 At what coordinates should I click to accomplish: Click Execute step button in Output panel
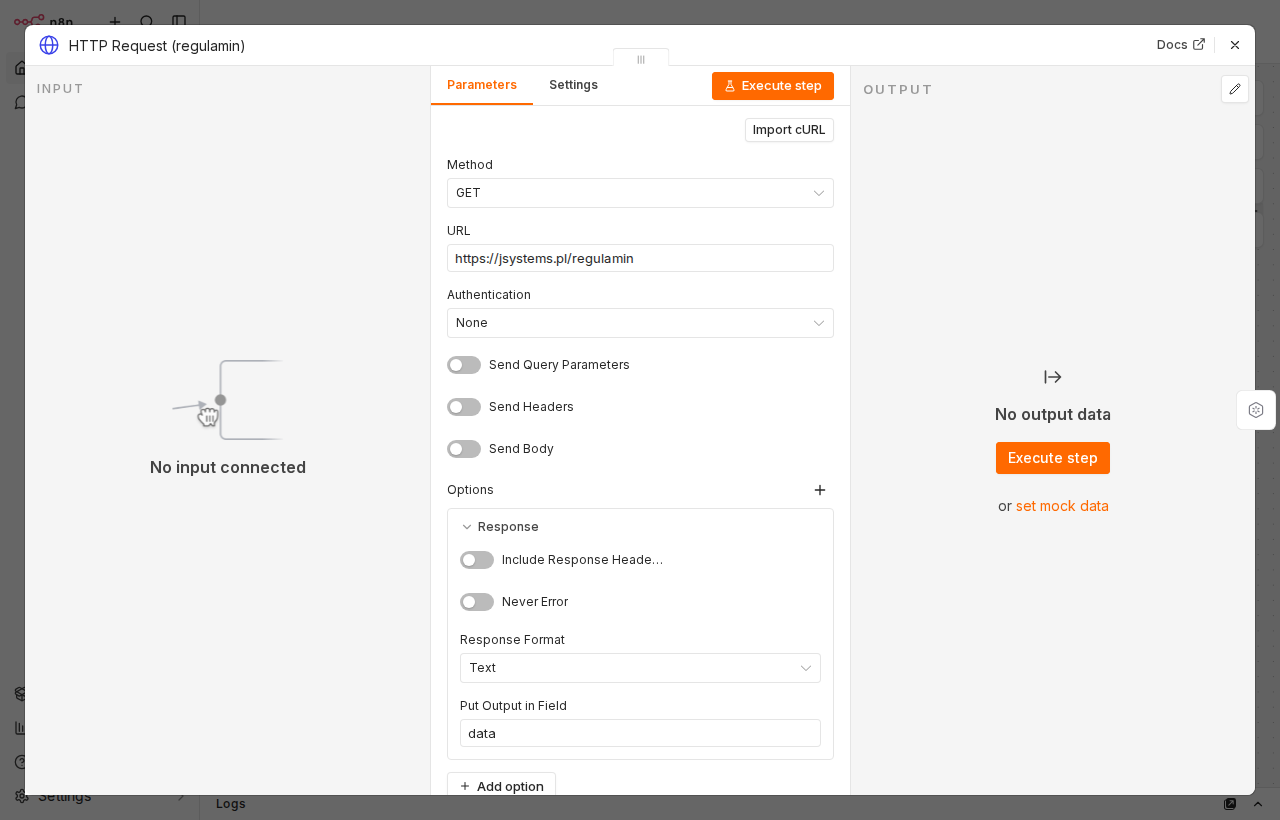click(1053, 458)
